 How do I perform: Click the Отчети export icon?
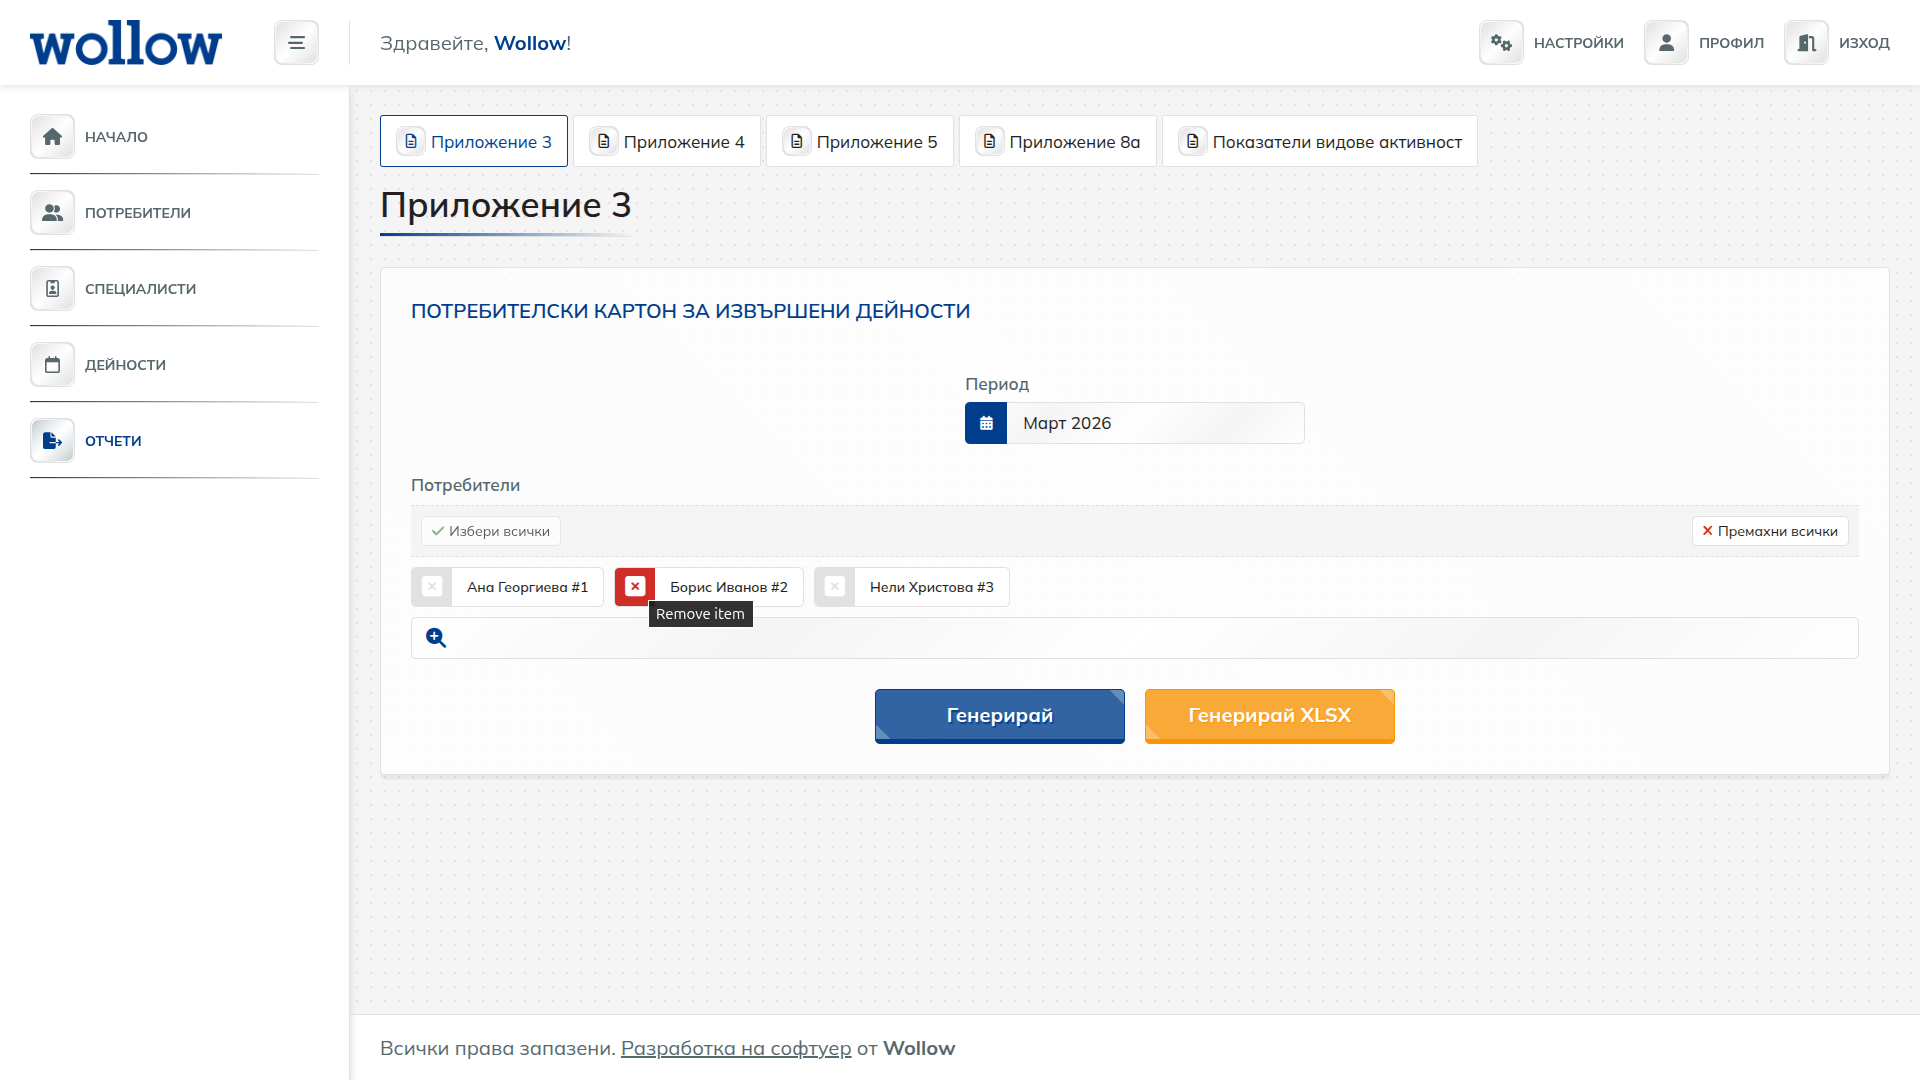coord(51,440)
